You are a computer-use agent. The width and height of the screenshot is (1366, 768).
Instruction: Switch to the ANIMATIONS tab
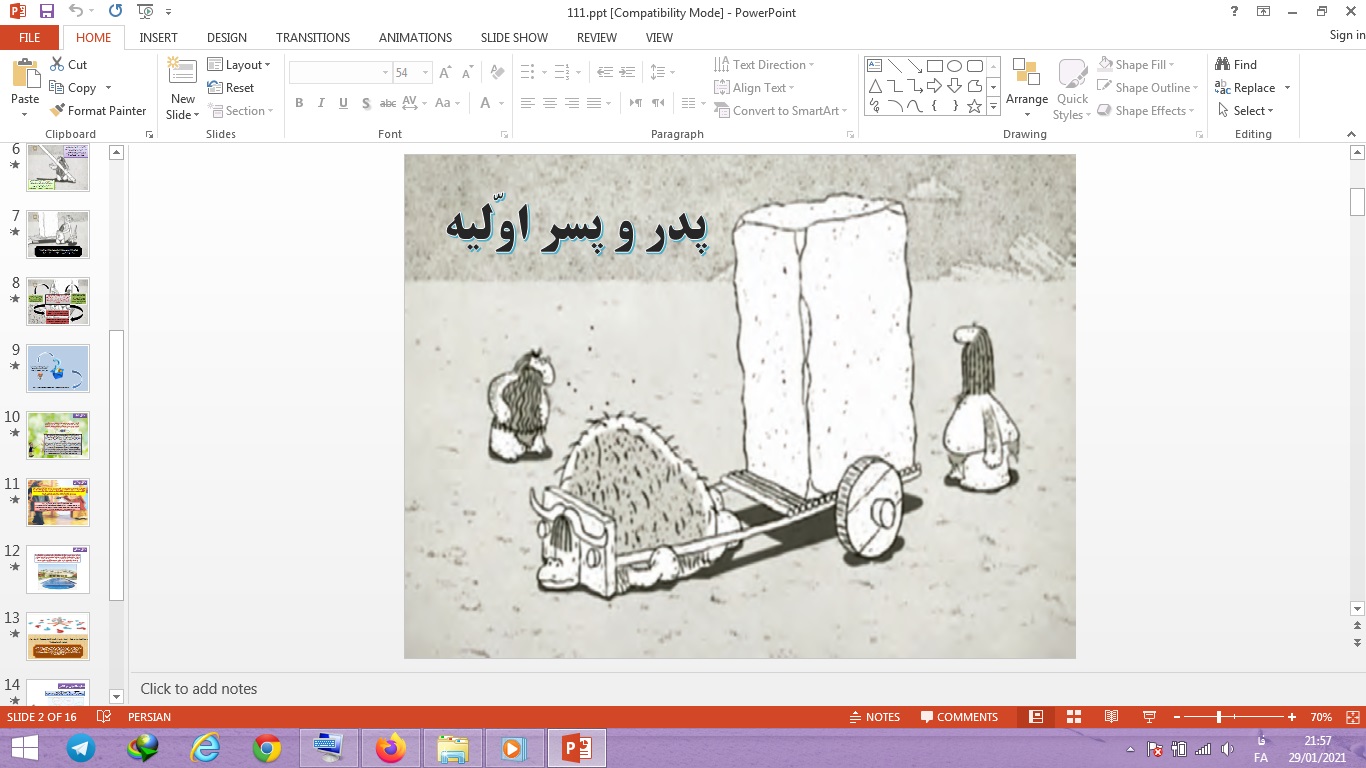click(415, 38)
